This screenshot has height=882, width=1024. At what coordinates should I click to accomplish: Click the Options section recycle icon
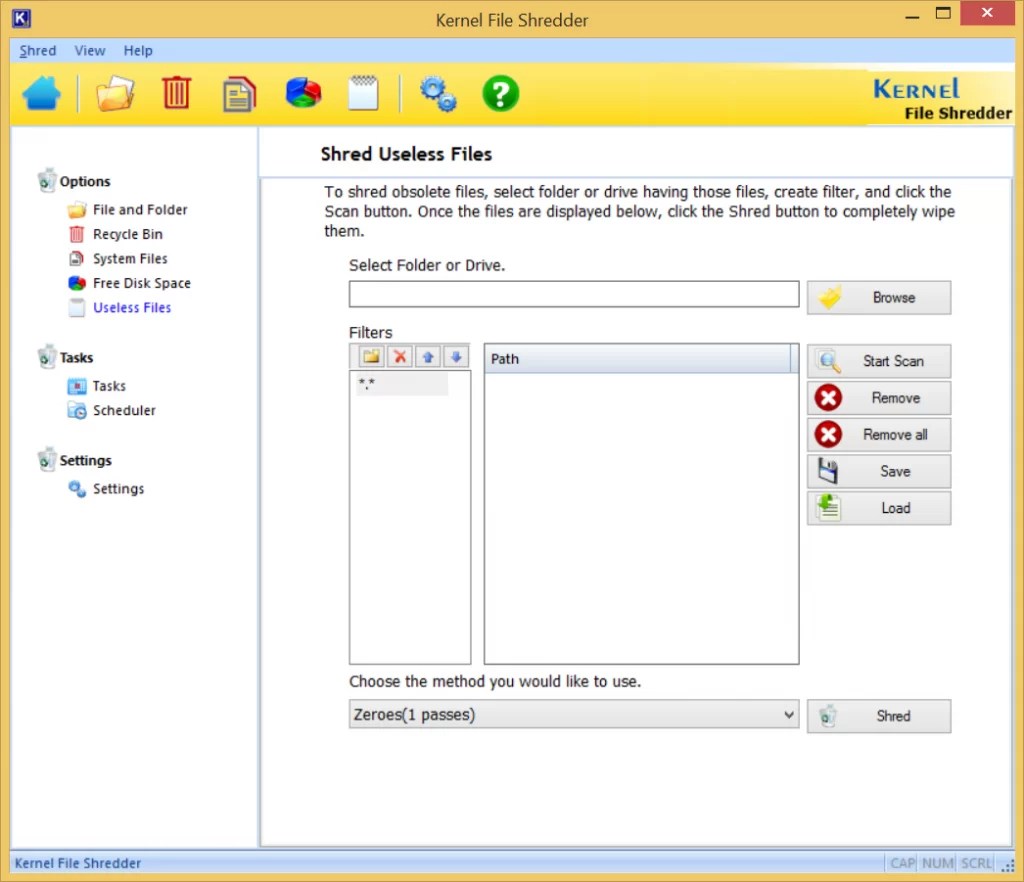click(x=46, y=180)
